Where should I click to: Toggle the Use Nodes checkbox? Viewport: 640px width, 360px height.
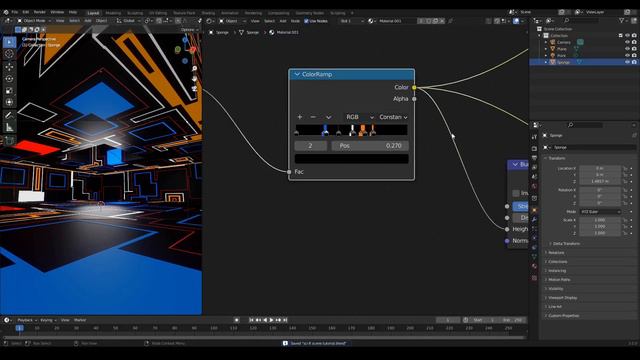point(307,21)
